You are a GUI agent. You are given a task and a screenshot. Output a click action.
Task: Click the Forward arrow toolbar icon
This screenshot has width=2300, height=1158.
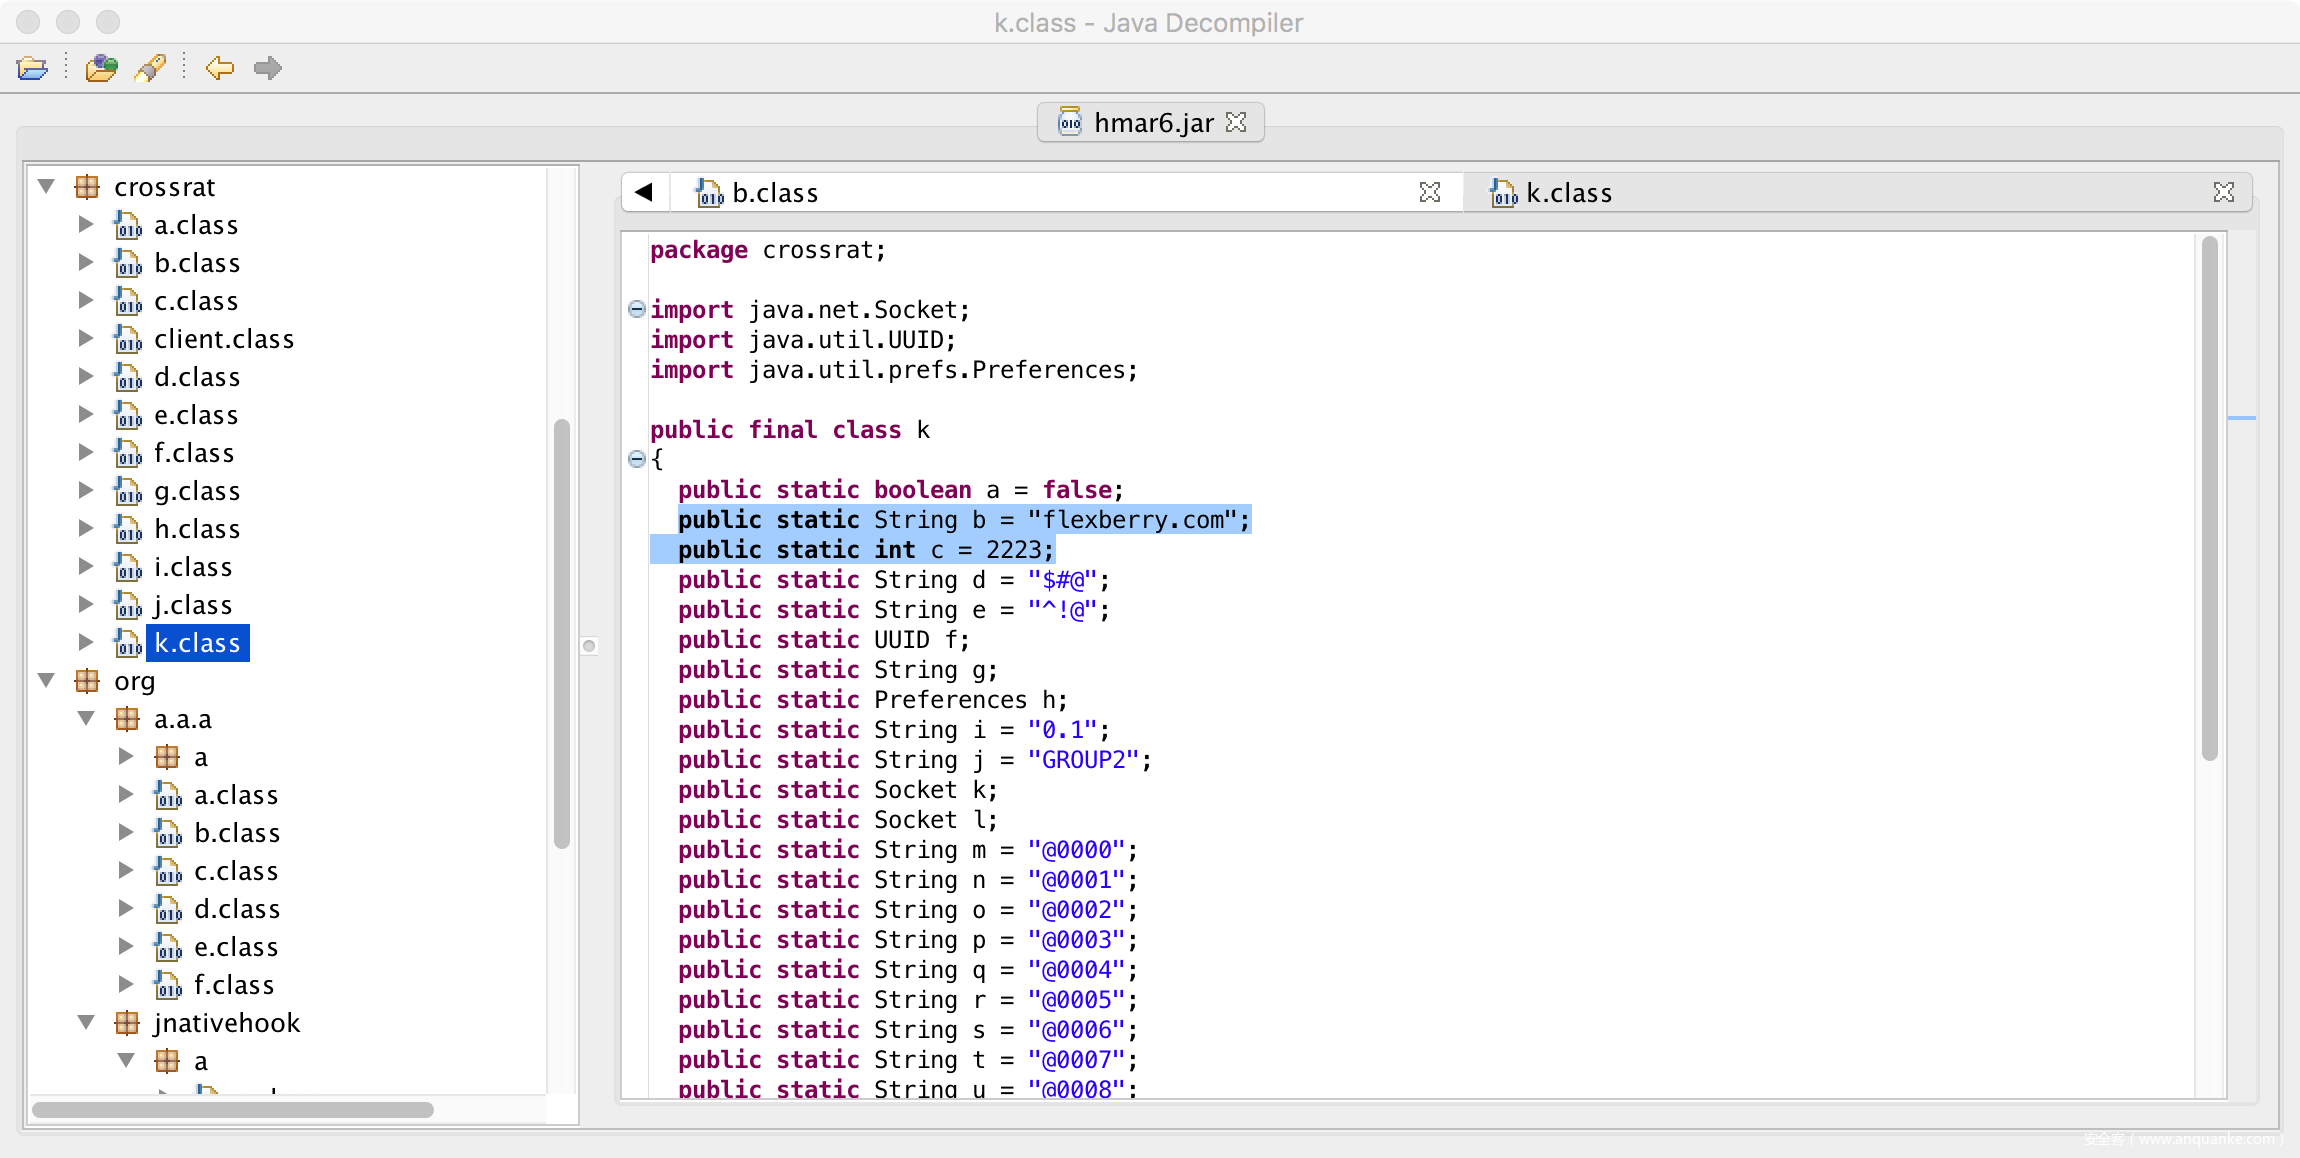click(267, 68)
